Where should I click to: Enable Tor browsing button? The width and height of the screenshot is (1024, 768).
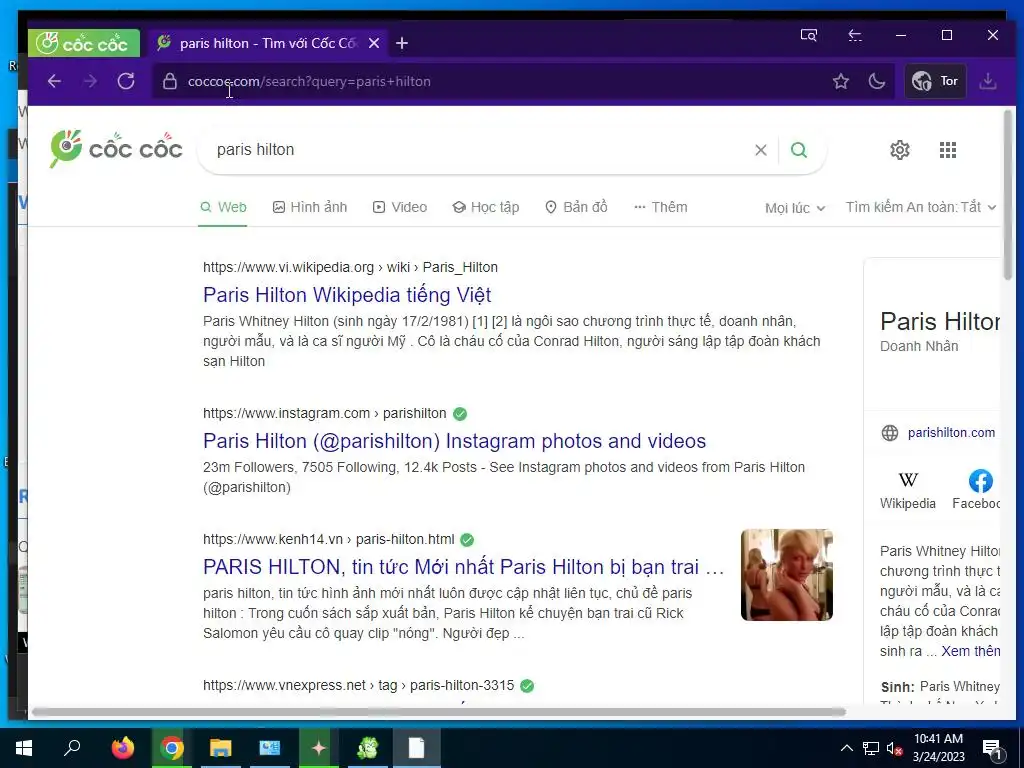point(935,81)
